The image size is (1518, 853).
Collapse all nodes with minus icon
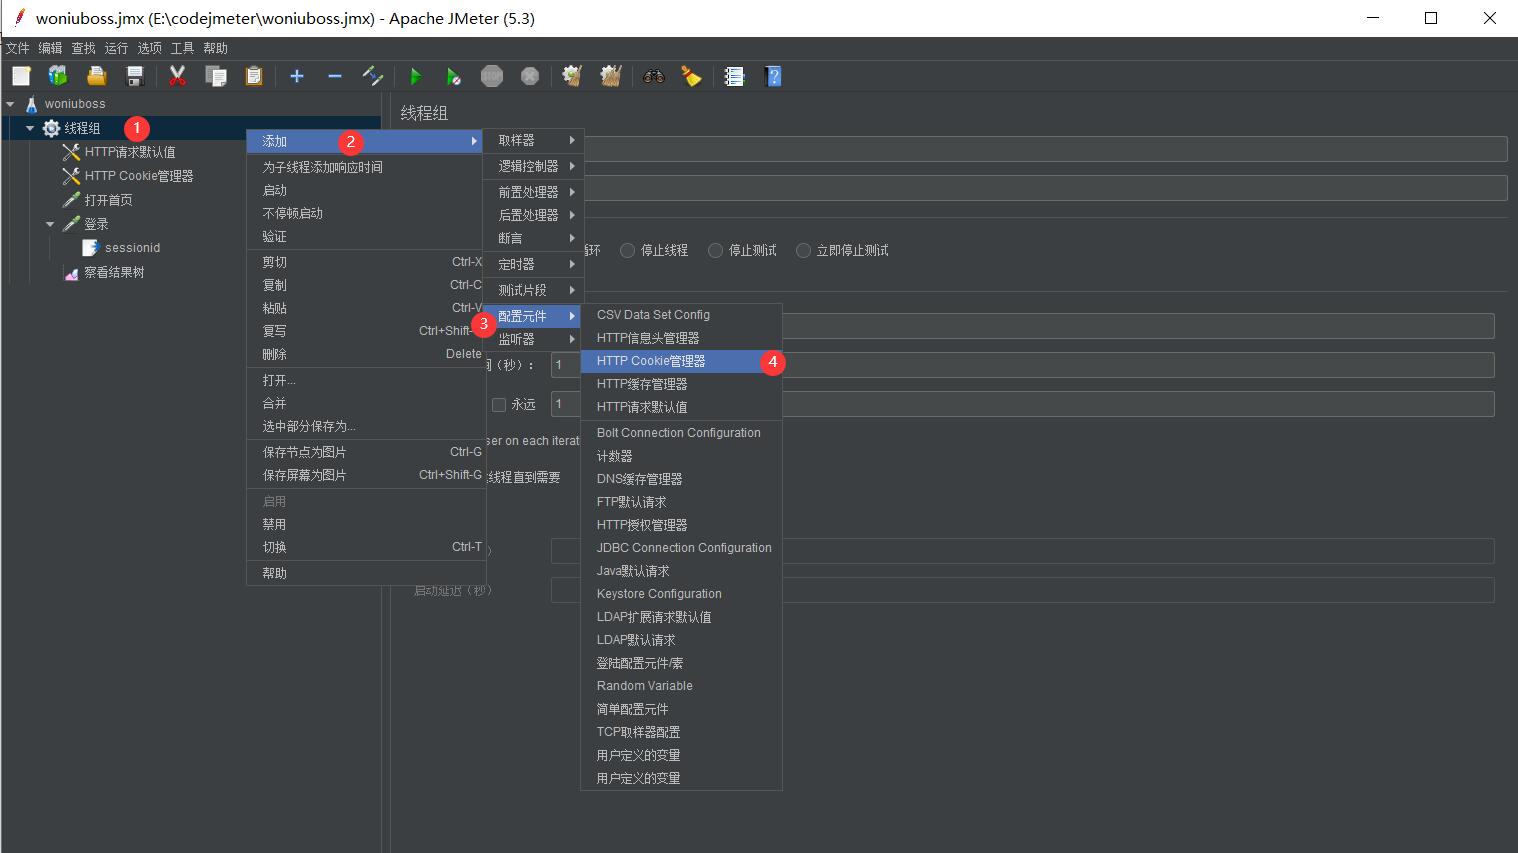coord(335,76)
